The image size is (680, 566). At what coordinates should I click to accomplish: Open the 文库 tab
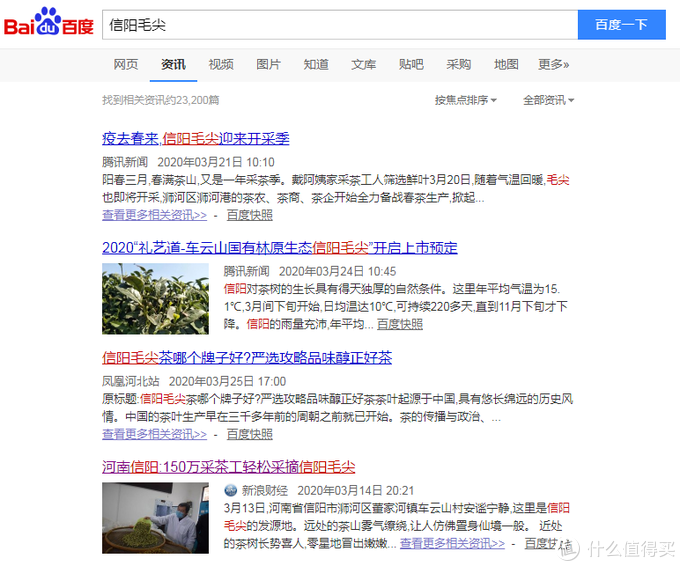coord(363,65)
